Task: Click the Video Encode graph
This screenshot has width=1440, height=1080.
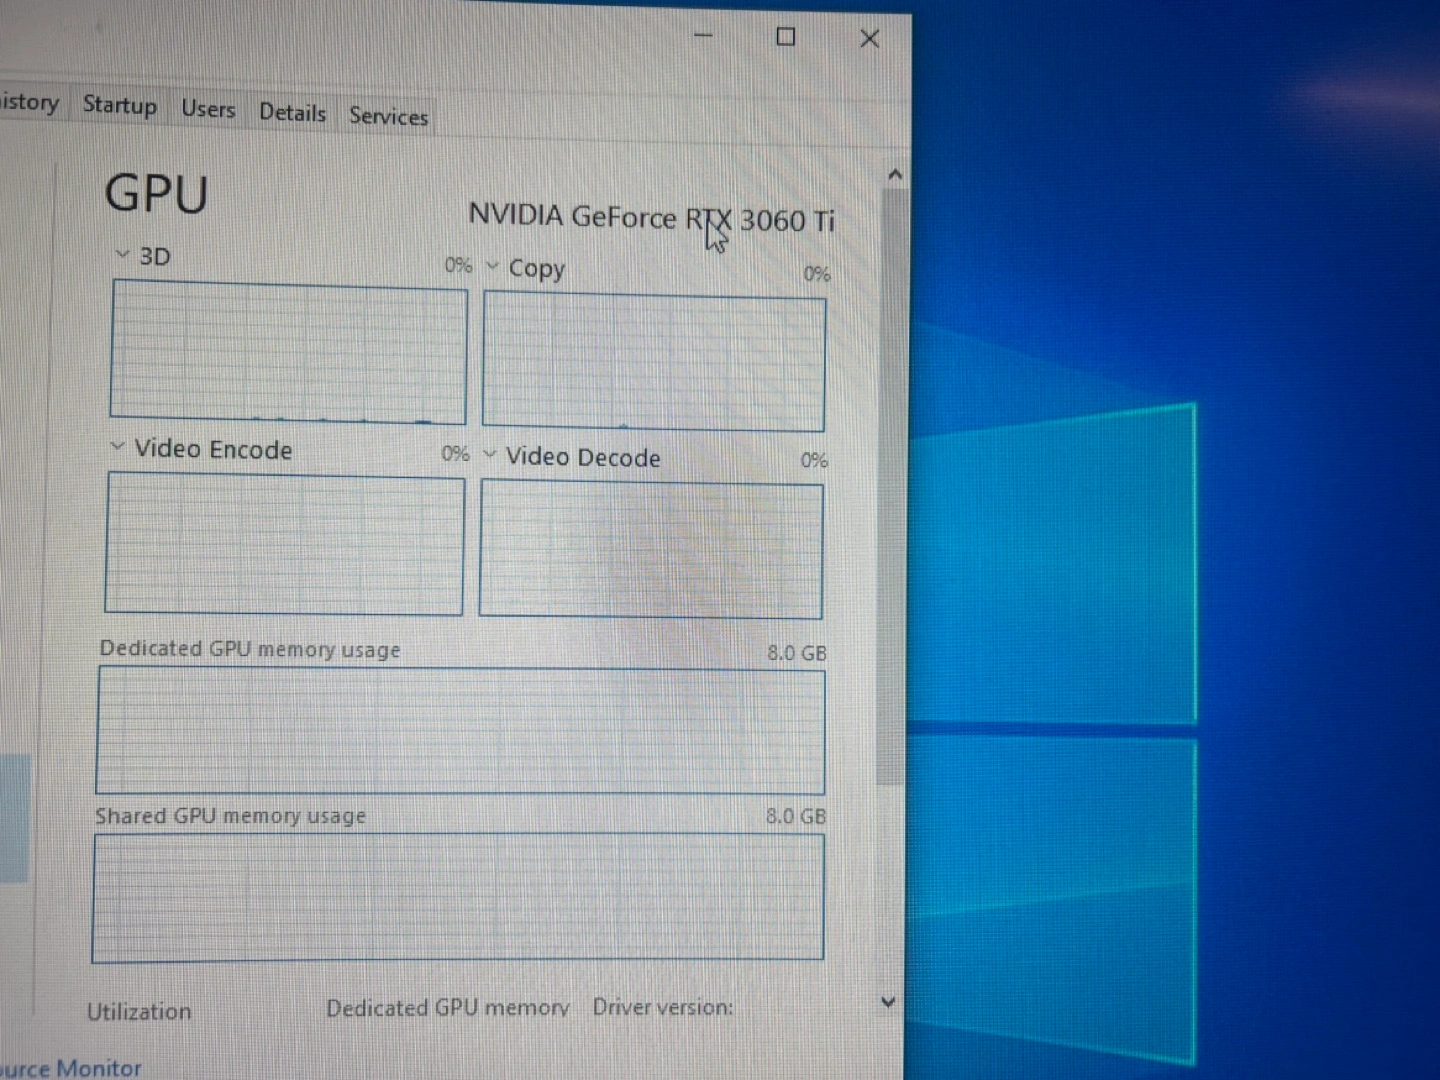Action: click(x=284, y=543)
